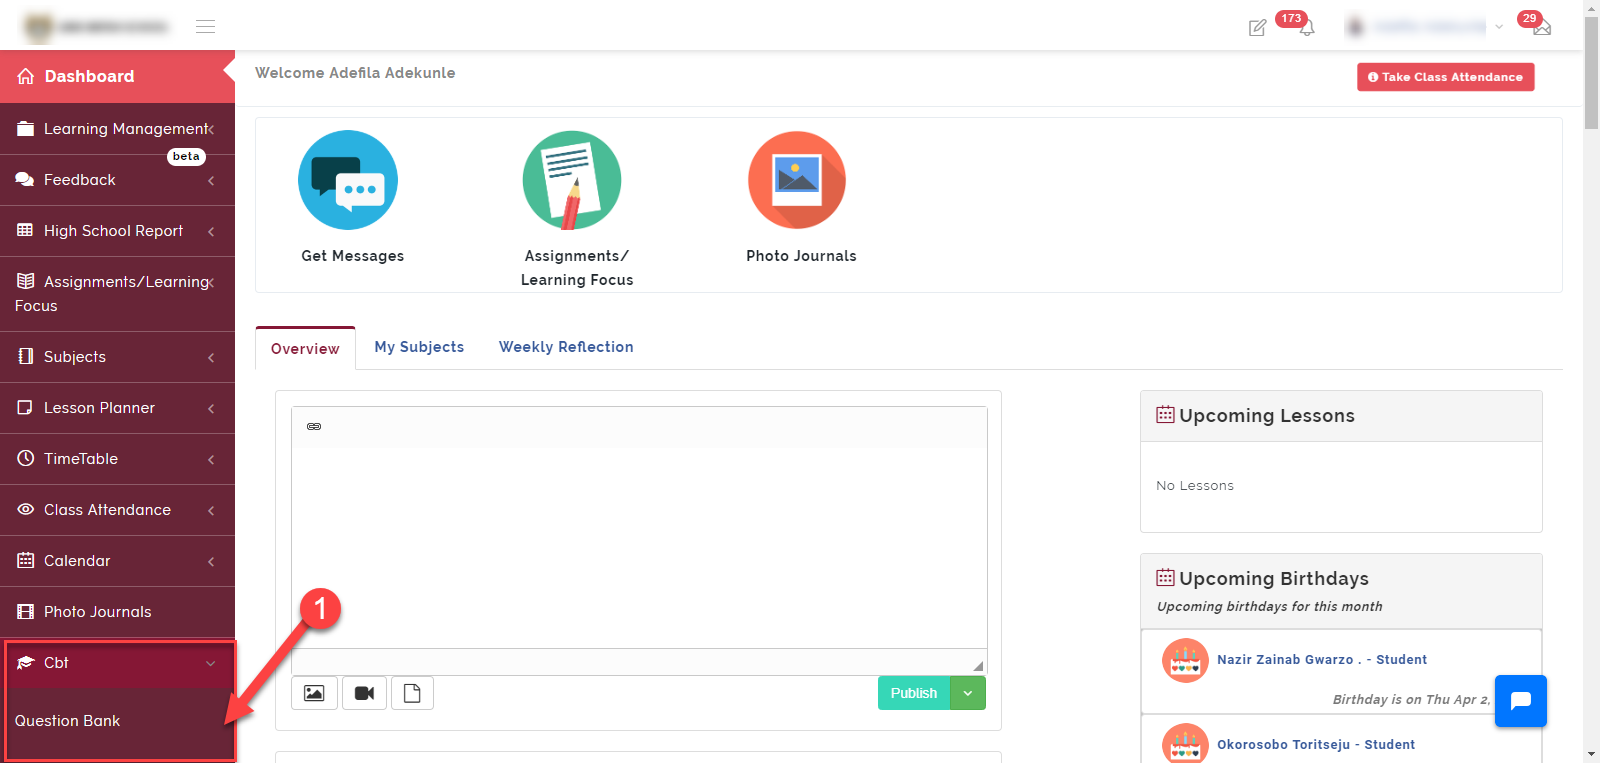1600x763 pixels.
Task: Click "Upcoming birthdays for this month" subtitle
Action: coord(1270,606)
